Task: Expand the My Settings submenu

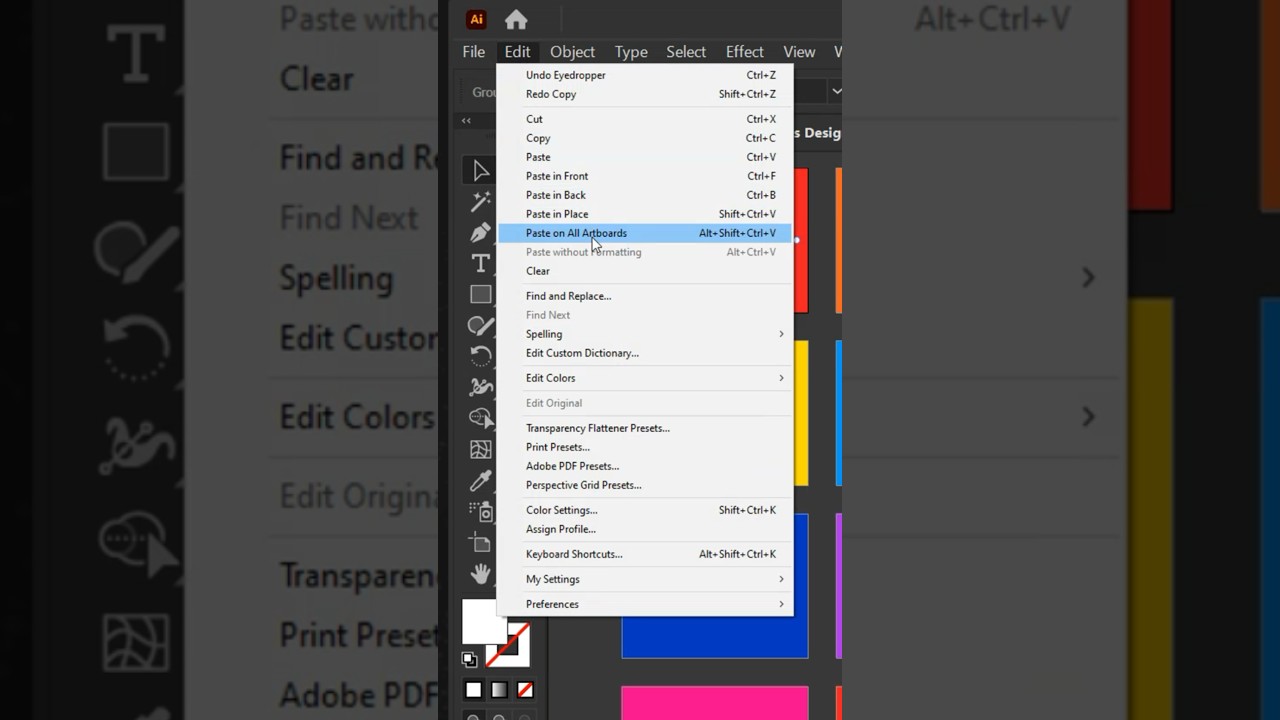Action: point(646,579)
